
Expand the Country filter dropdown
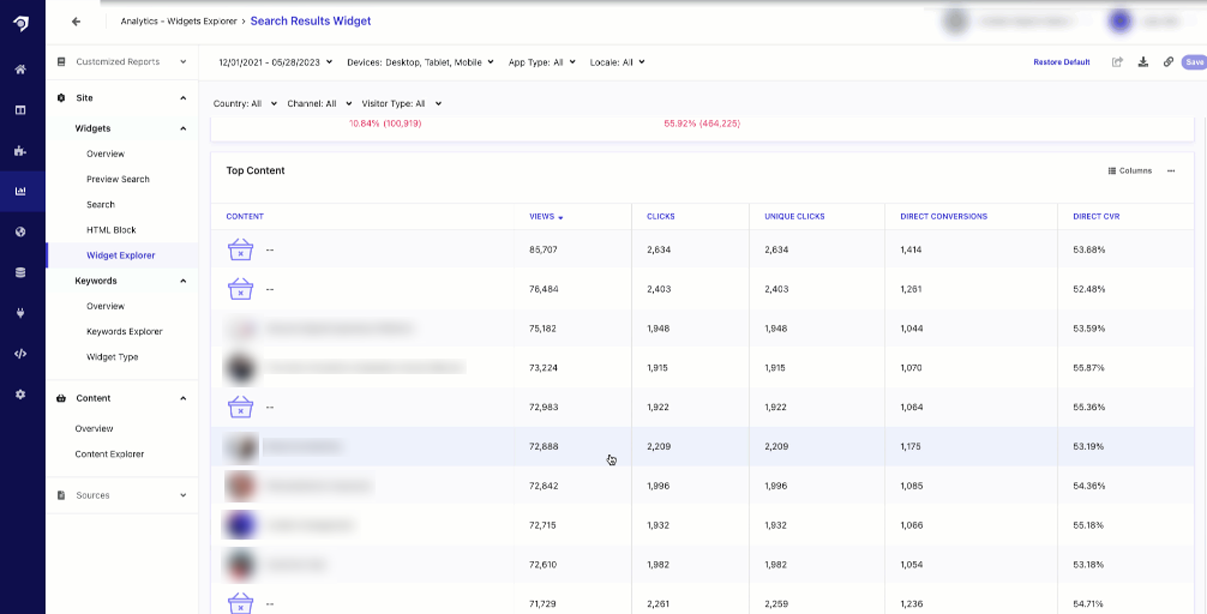click(245, 102)
